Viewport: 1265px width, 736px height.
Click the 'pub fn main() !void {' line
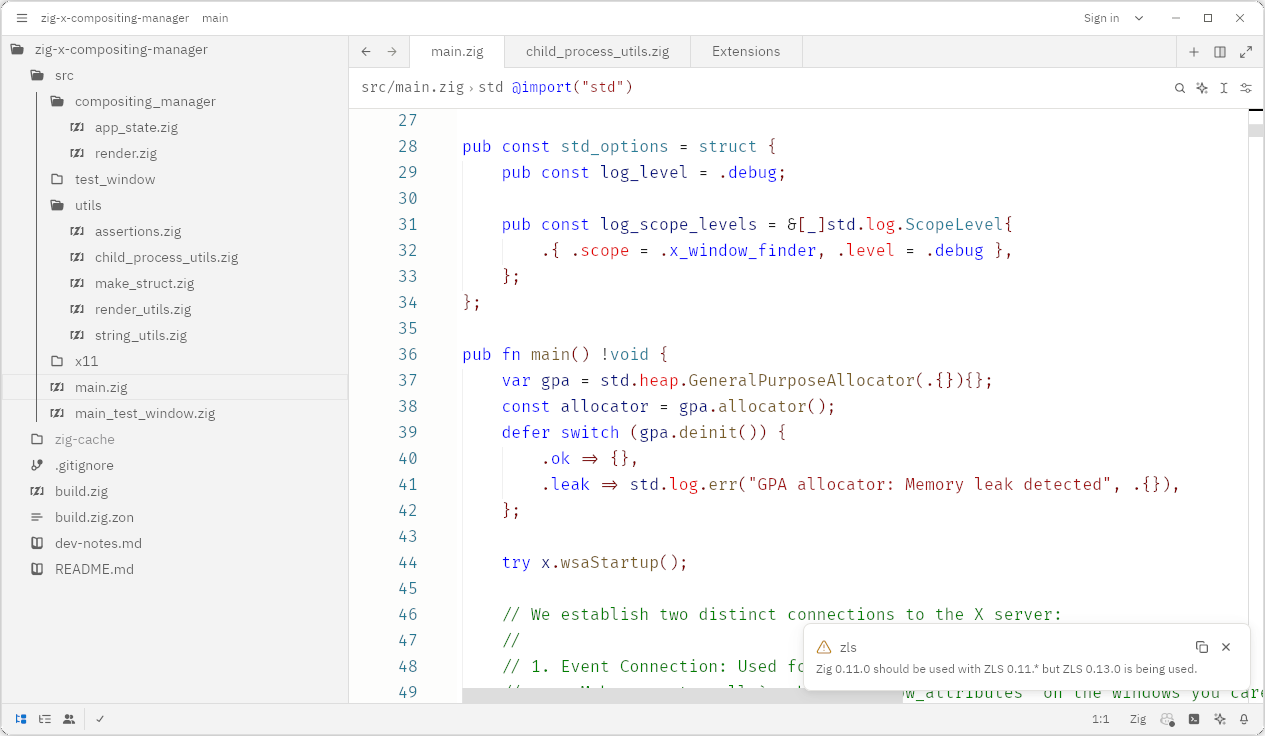coord(564,354)
